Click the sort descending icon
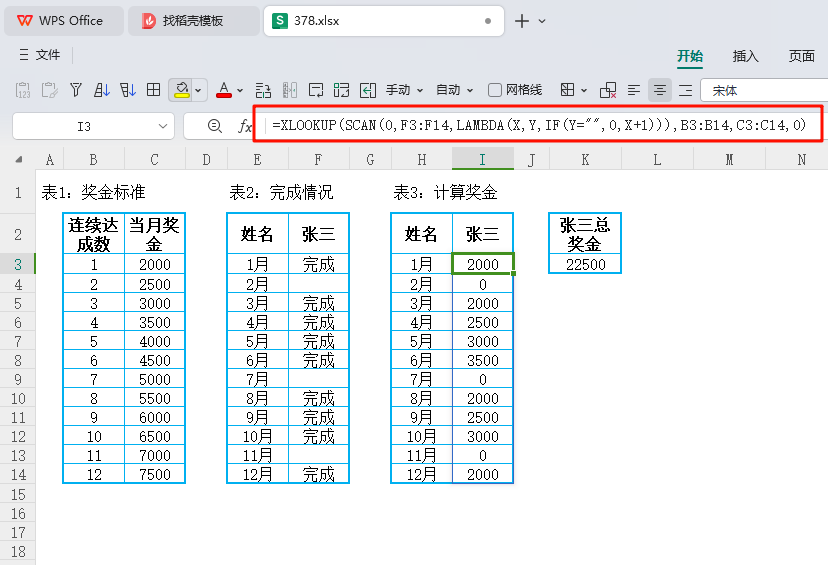Screen dimensions: 828x565 tap(127, 90)
